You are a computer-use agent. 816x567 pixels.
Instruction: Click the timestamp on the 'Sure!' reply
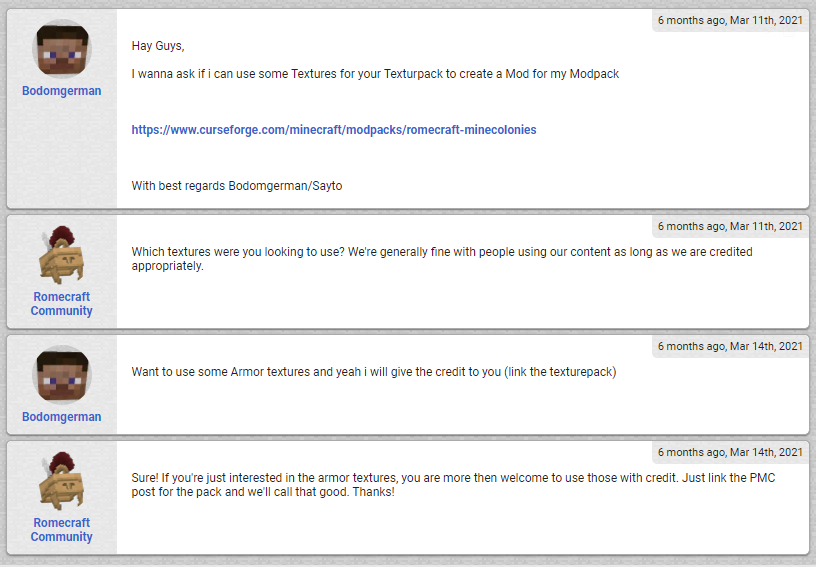(x=730, y=452)
